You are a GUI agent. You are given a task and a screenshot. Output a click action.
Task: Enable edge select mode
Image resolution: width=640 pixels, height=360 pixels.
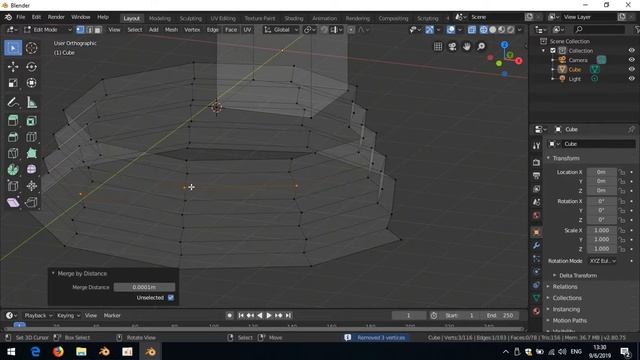(89, 30)
